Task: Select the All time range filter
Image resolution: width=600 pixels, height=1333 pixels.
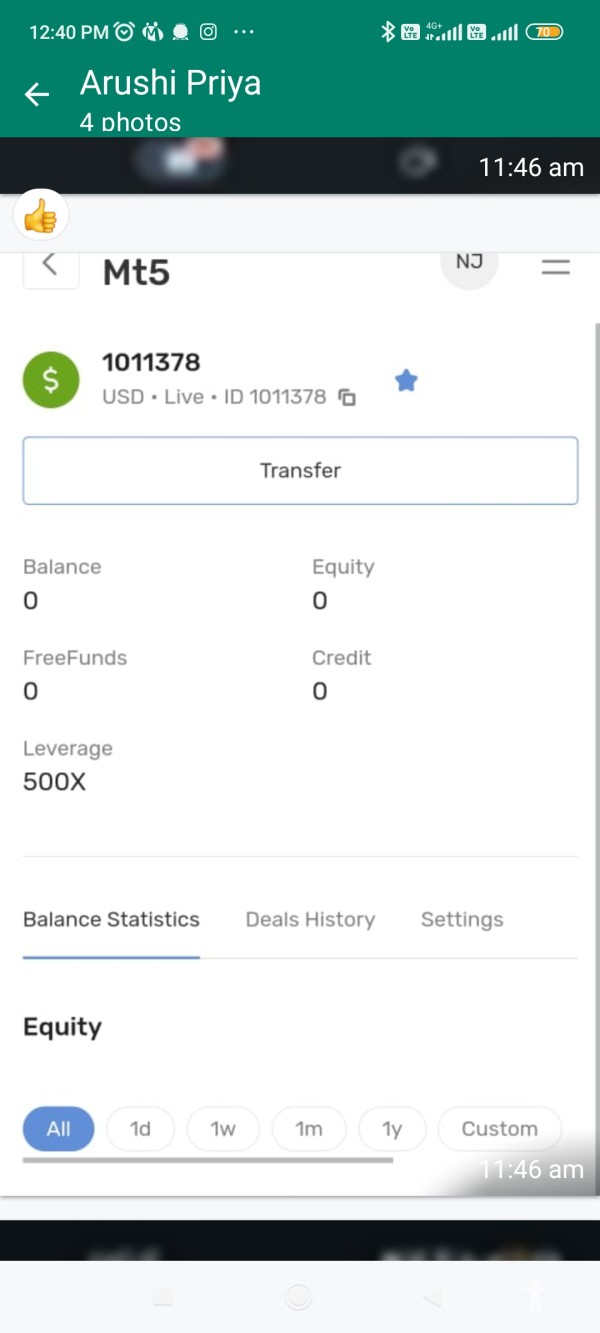Action: click(x=59, y=1129)
